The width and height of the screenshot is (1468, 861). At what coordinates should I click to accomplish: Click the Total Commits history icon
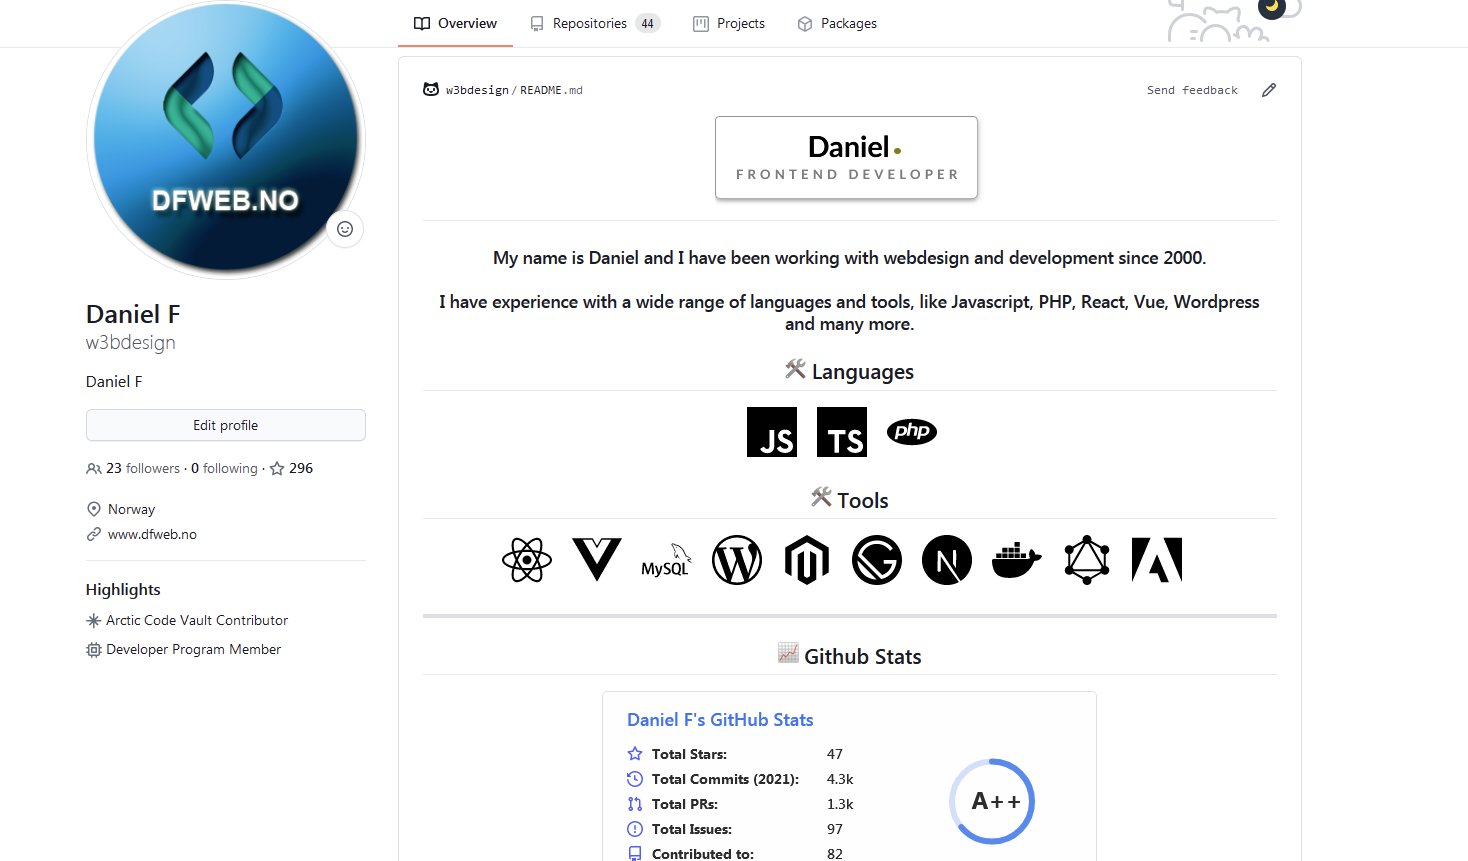pos(635,779)
